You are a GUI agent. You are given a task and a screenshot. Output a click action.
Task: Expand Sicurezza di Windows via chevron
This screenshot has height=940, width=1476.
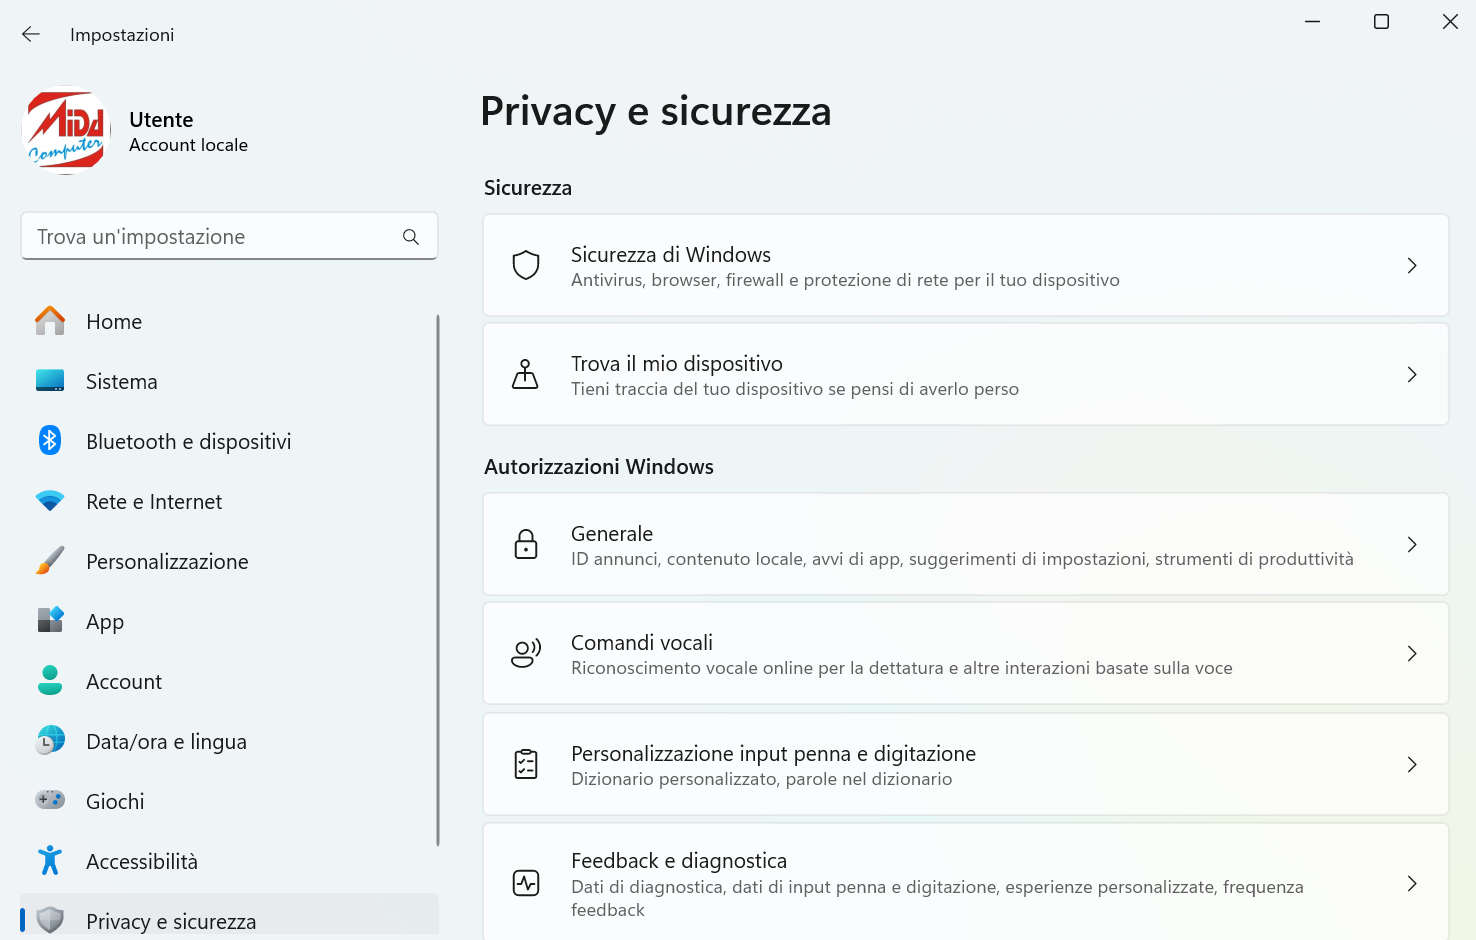coord(1412,265)
